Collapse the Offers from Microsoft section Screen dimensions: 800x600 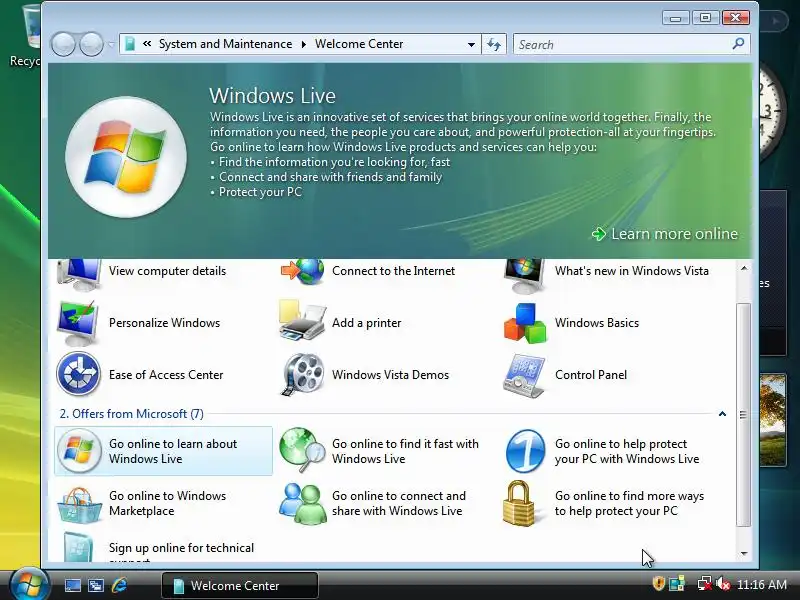722,414
